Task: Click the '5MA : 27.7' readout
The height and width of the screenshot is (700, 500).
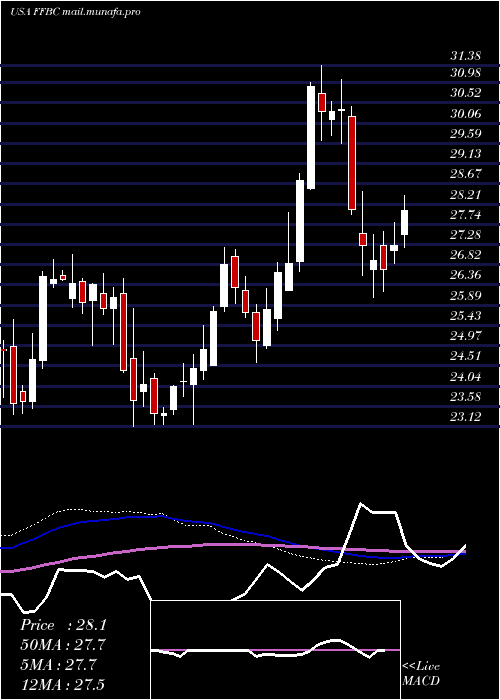Action: click(58, 665)
